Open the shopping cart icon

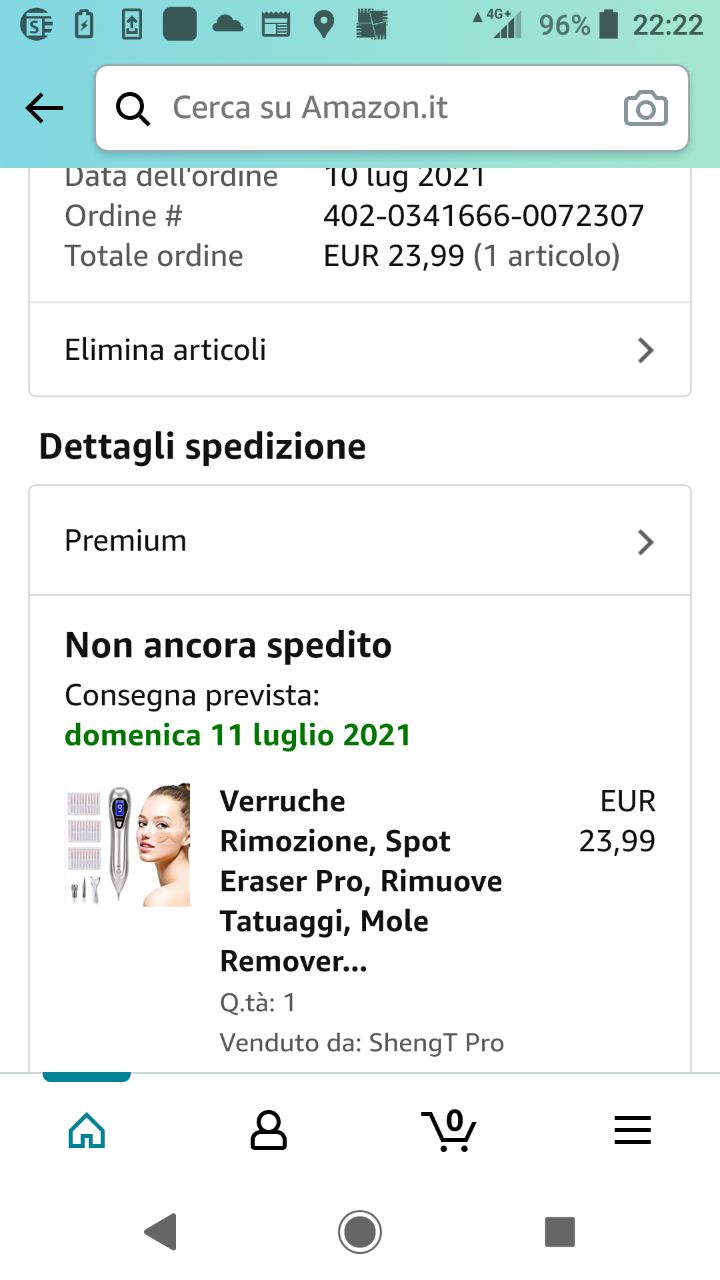(x=450, y=1130)
